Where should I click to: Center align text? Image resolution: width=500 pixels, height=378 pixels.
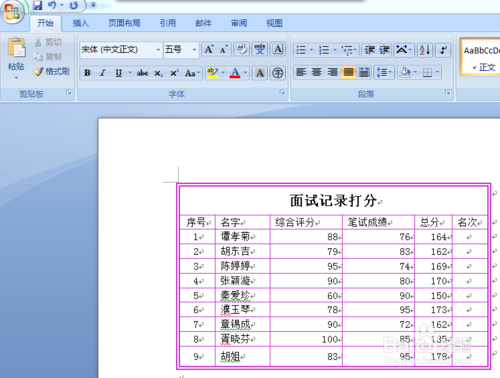[316, 72]
